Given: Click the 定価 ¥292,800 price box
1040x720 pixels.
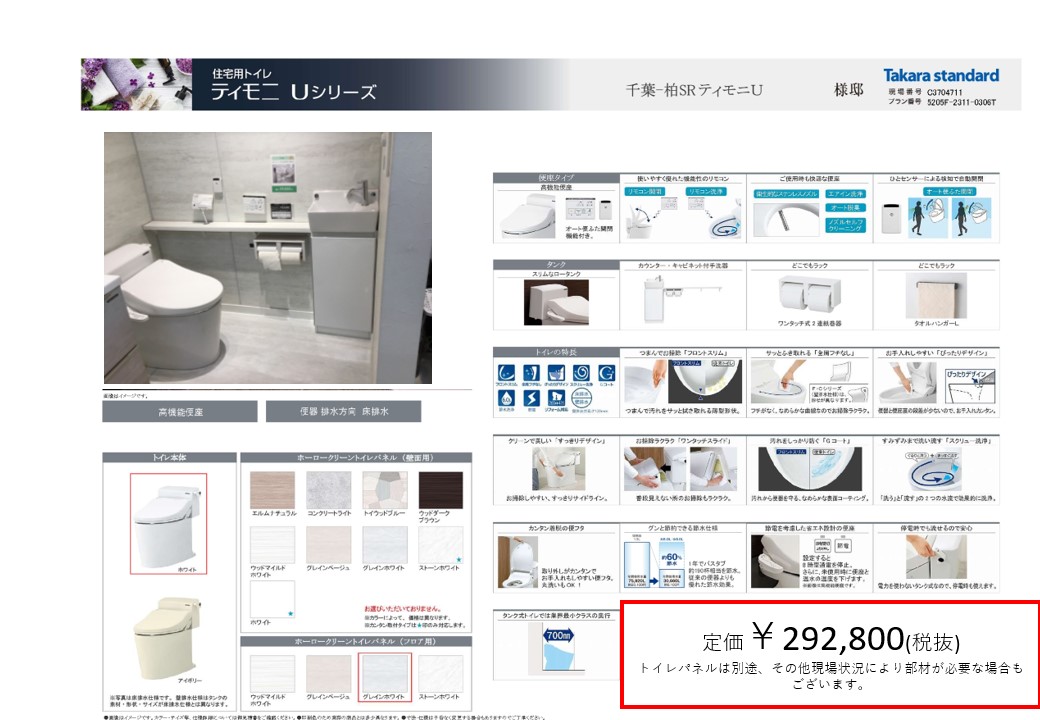Looking at the screenshot, I should point(830,654).
